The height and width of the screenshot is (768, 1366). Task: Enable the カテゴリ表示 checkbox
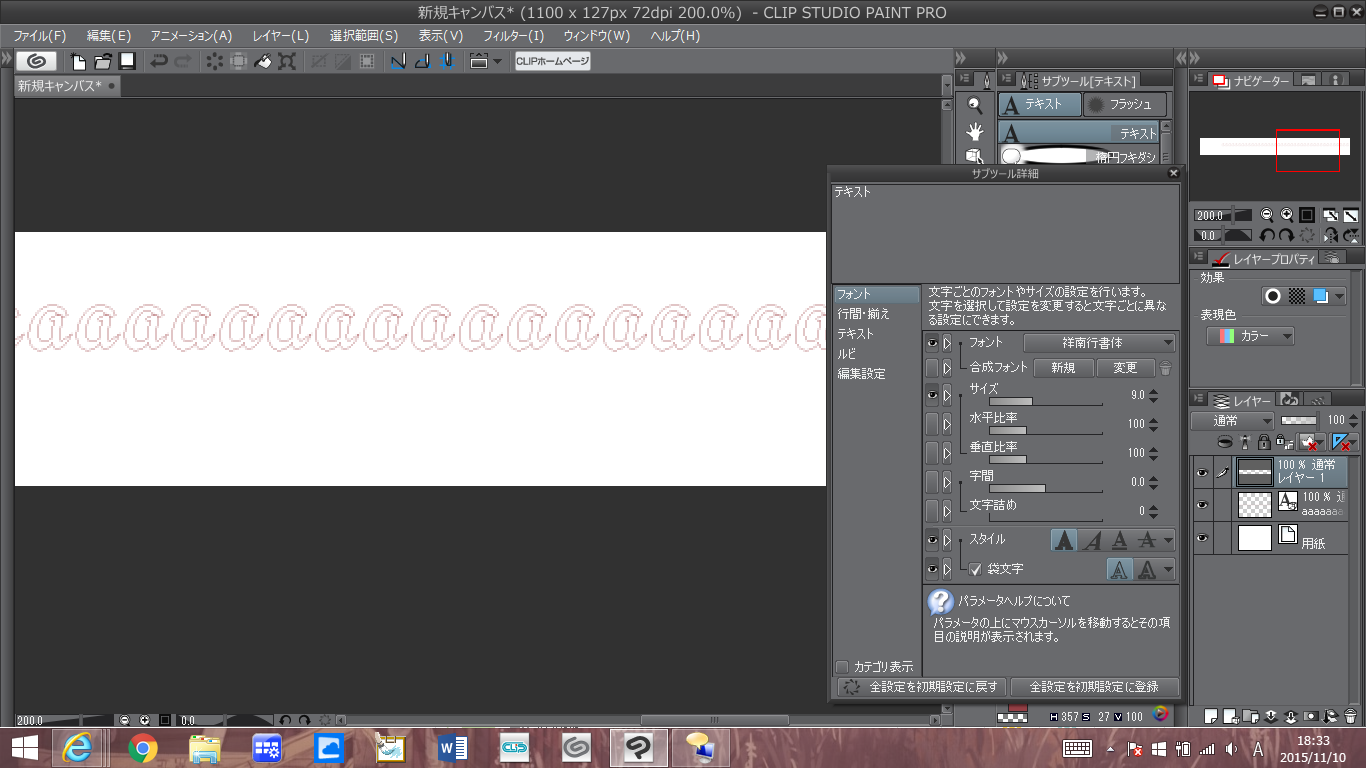pyautogui.click(x=842, y=667)
